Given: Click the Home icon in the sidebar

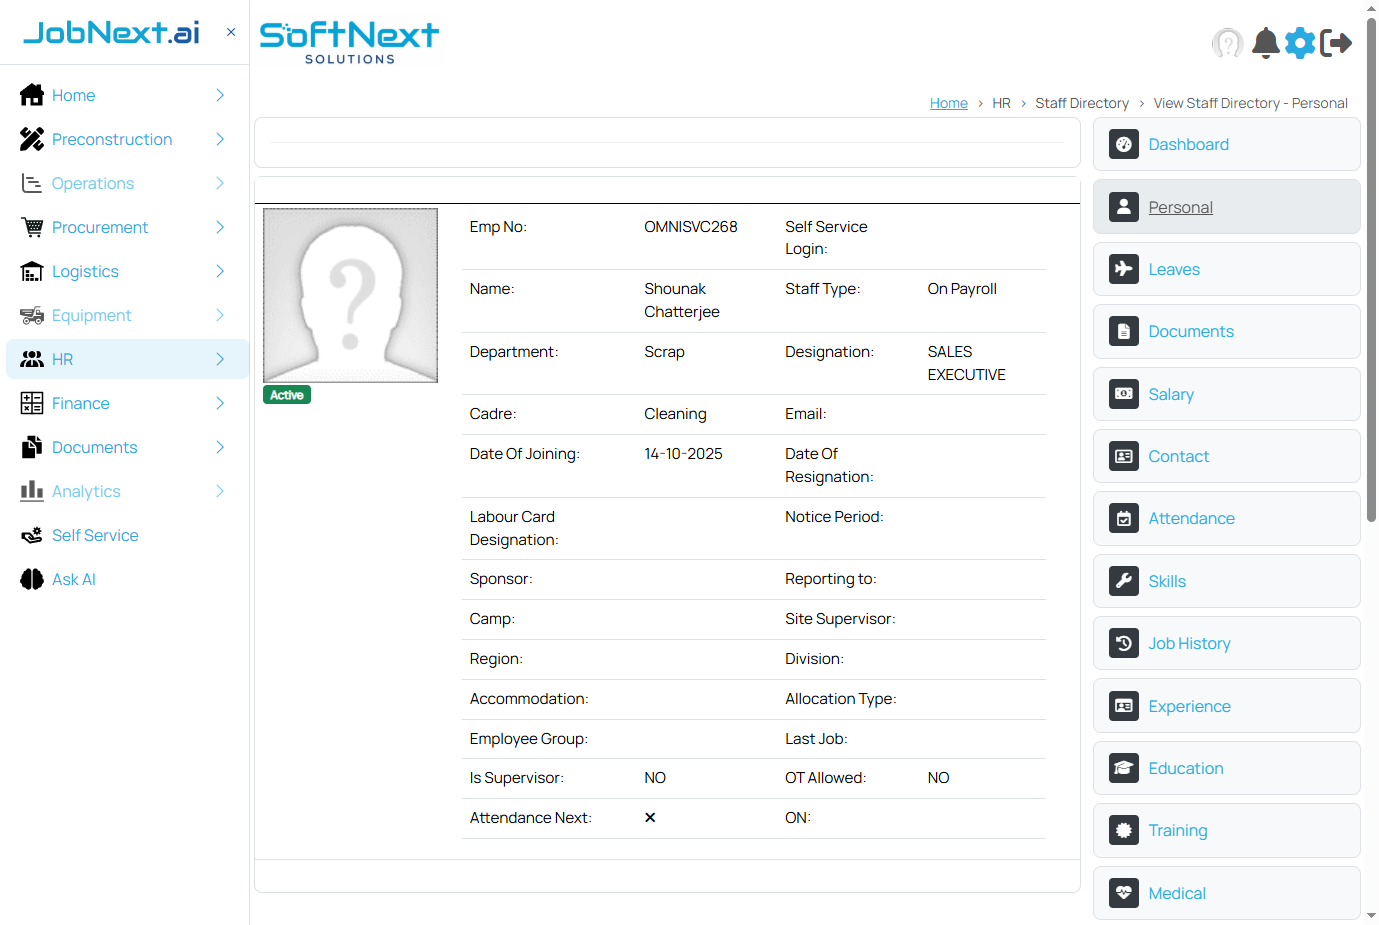Looking at the screenshot, I should 29,95.
